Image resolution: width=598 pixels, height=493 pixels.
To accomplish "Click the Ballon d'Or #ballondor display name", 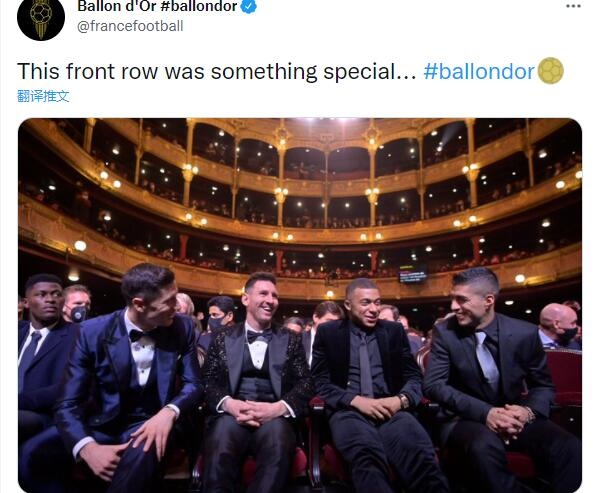I will [157, 6].
